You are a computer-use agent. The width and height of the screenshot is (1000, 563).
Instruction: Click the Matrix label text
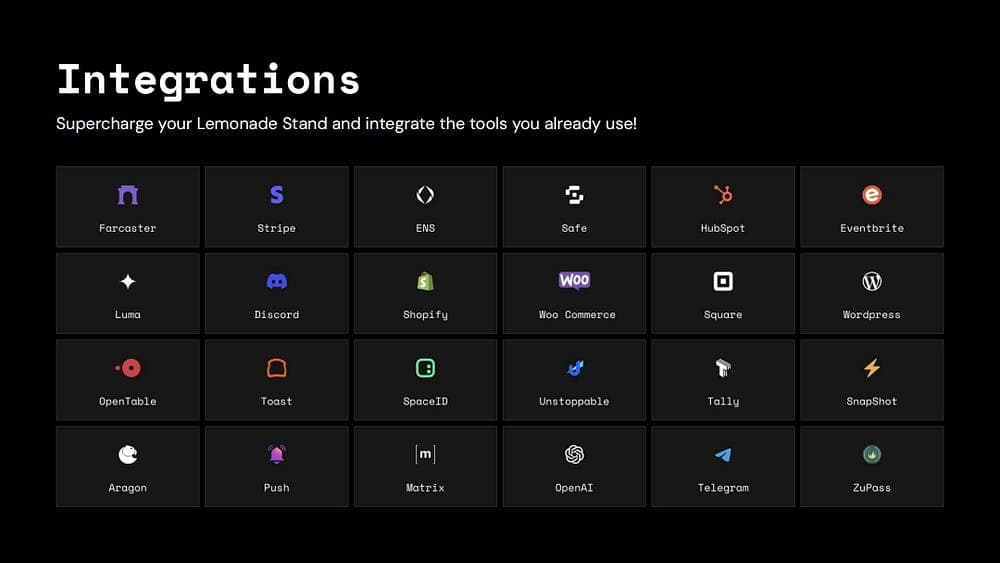tap(425, 488)
